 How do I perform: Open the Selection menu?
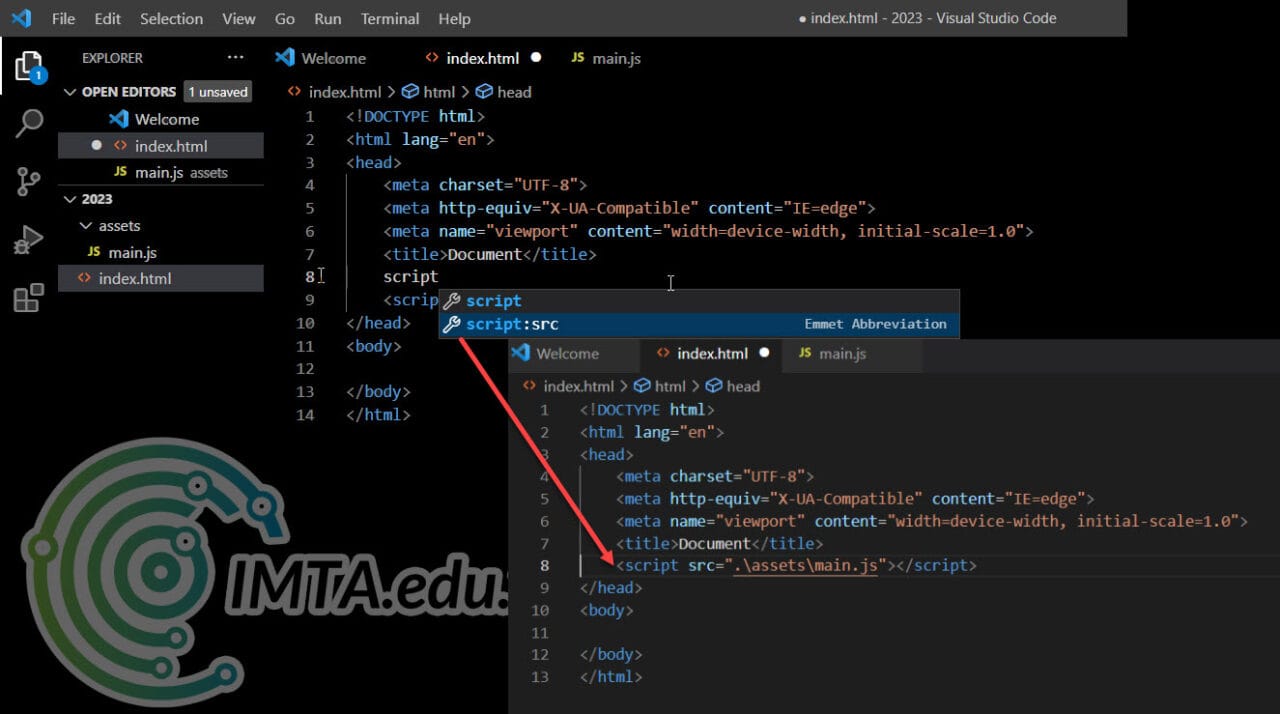click(x=171, y=18)
